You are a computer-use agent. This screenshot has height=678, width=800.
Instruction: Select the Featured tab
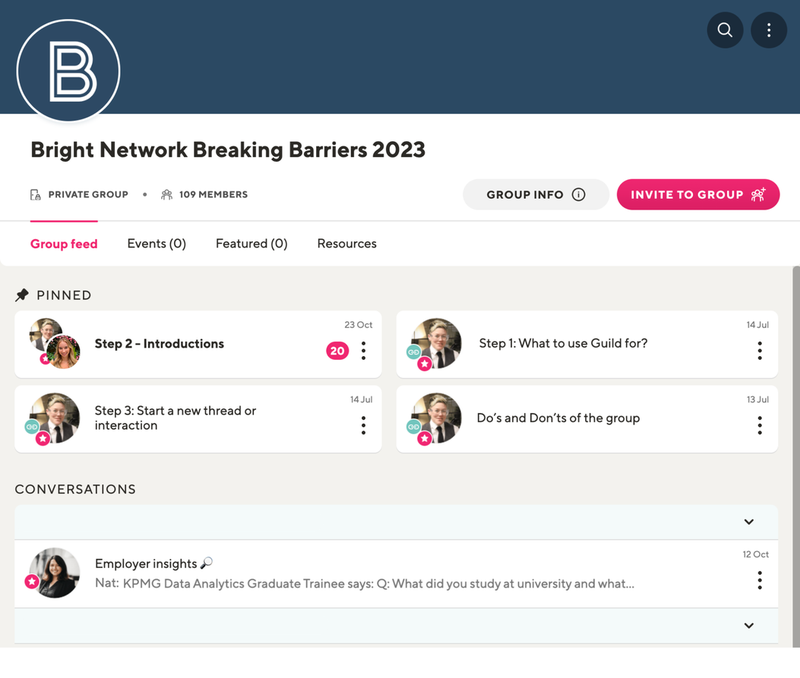point(251,243)
